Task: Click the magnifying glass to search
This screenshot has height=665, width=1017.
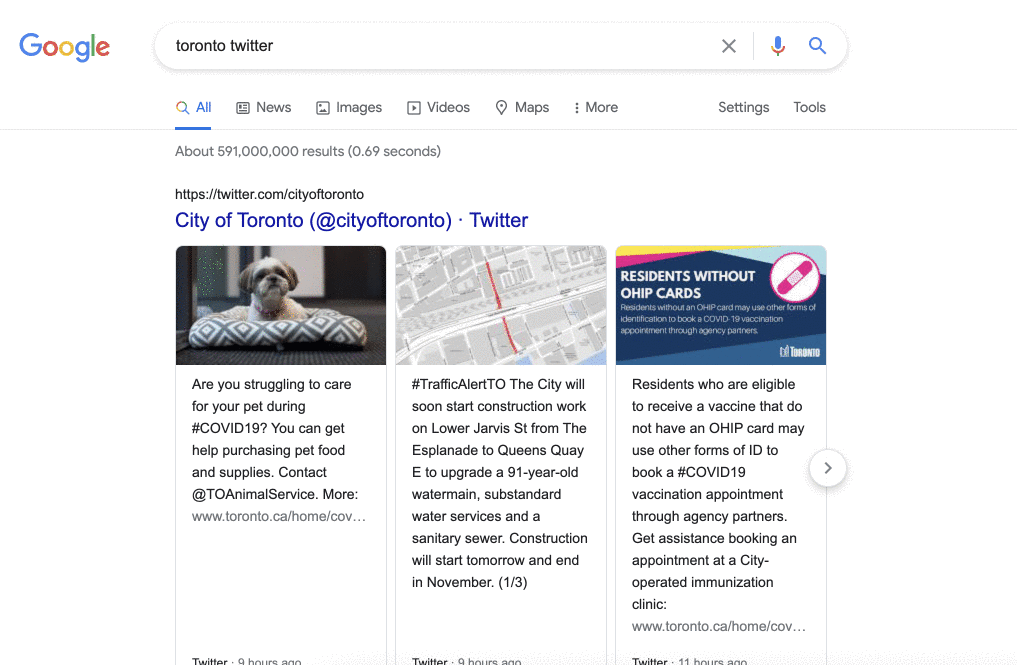Action: coord(817,45)
